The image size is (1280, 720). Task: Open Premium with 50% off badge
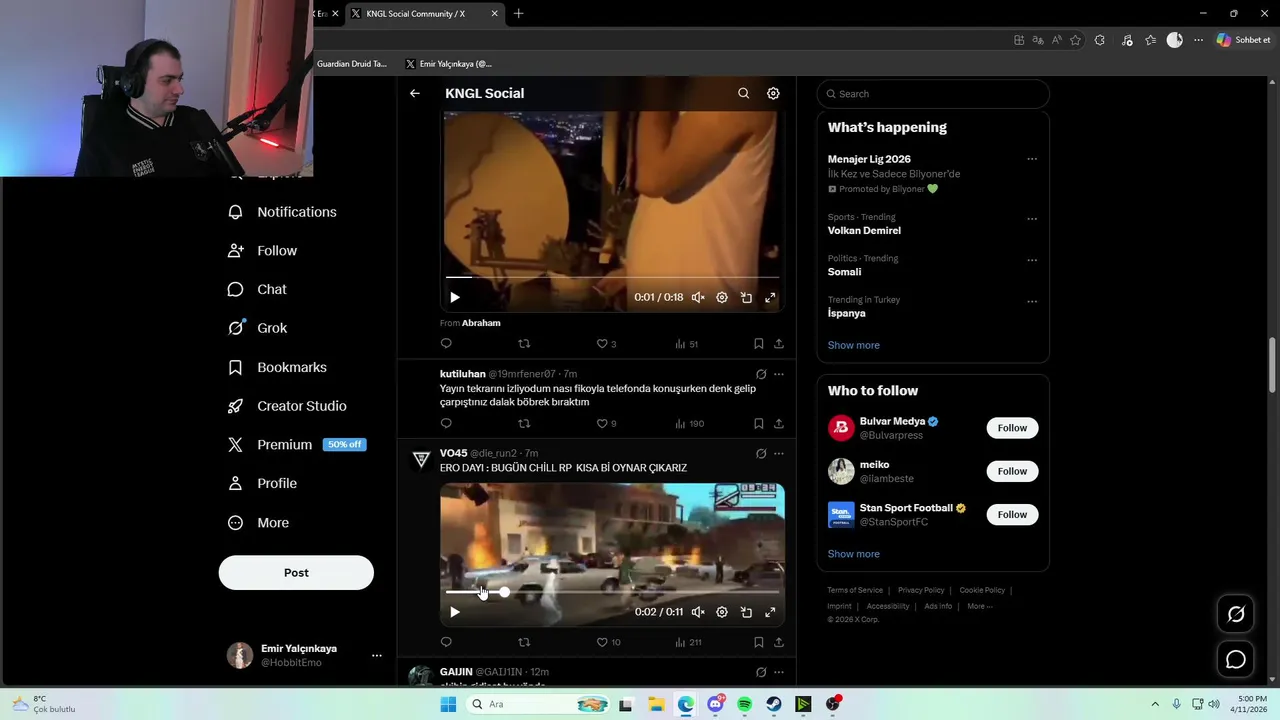click(296, 445)
